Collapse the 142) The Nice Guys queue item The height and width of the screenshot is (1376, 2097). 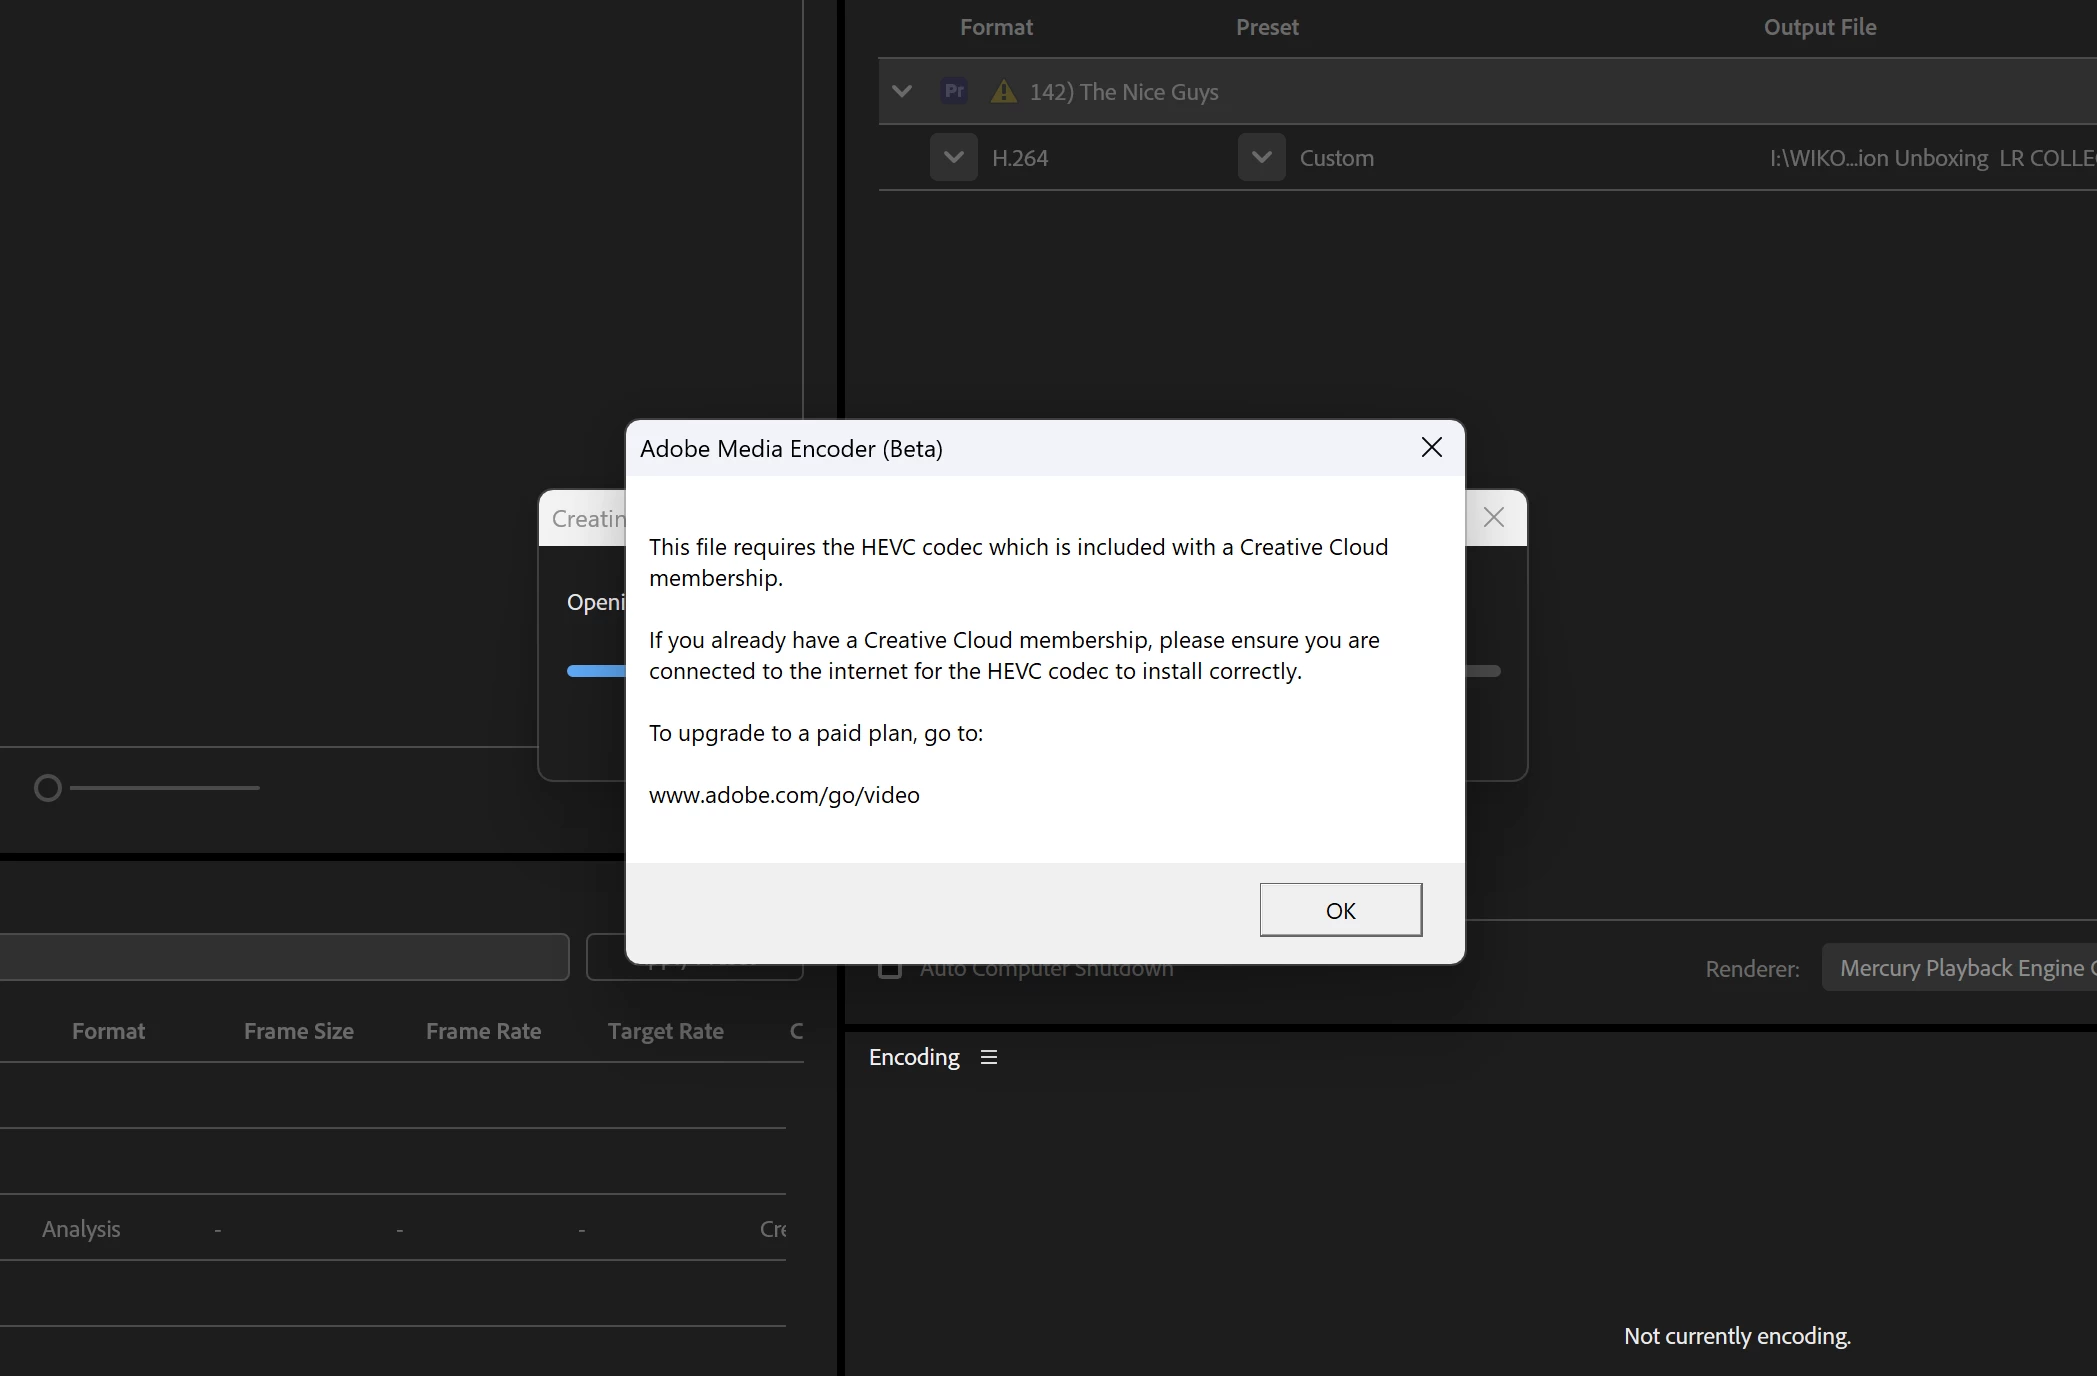point(902,92)
